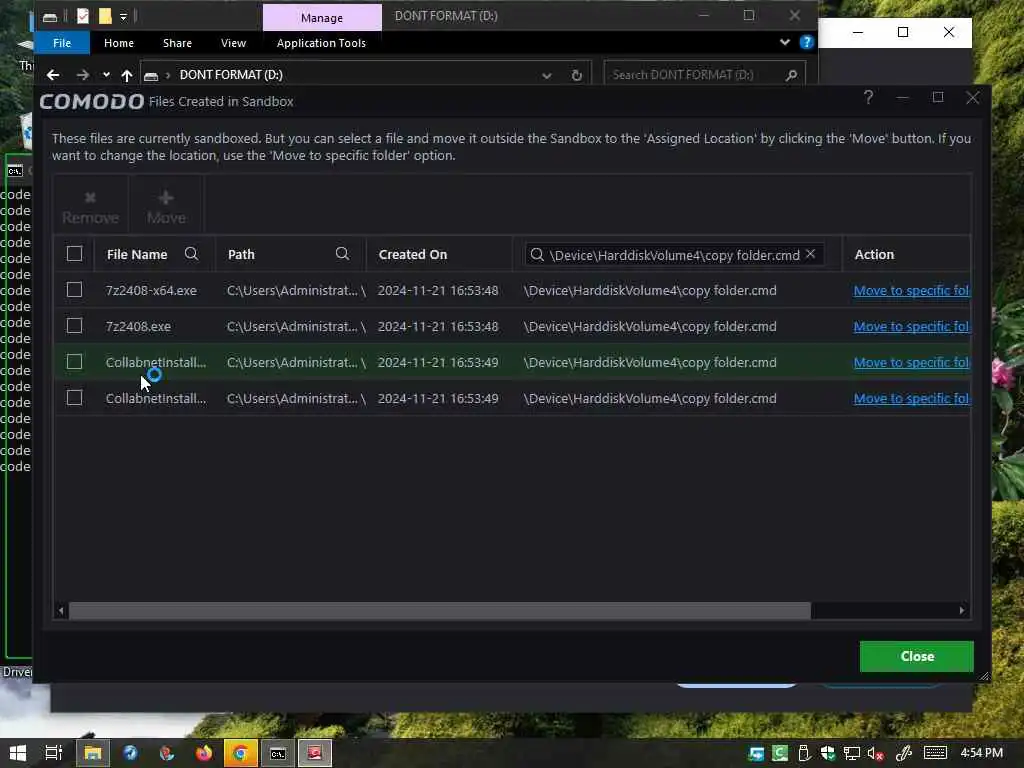Switch to Command Prompt taskbar window
1024x768 pixels.
278,753
